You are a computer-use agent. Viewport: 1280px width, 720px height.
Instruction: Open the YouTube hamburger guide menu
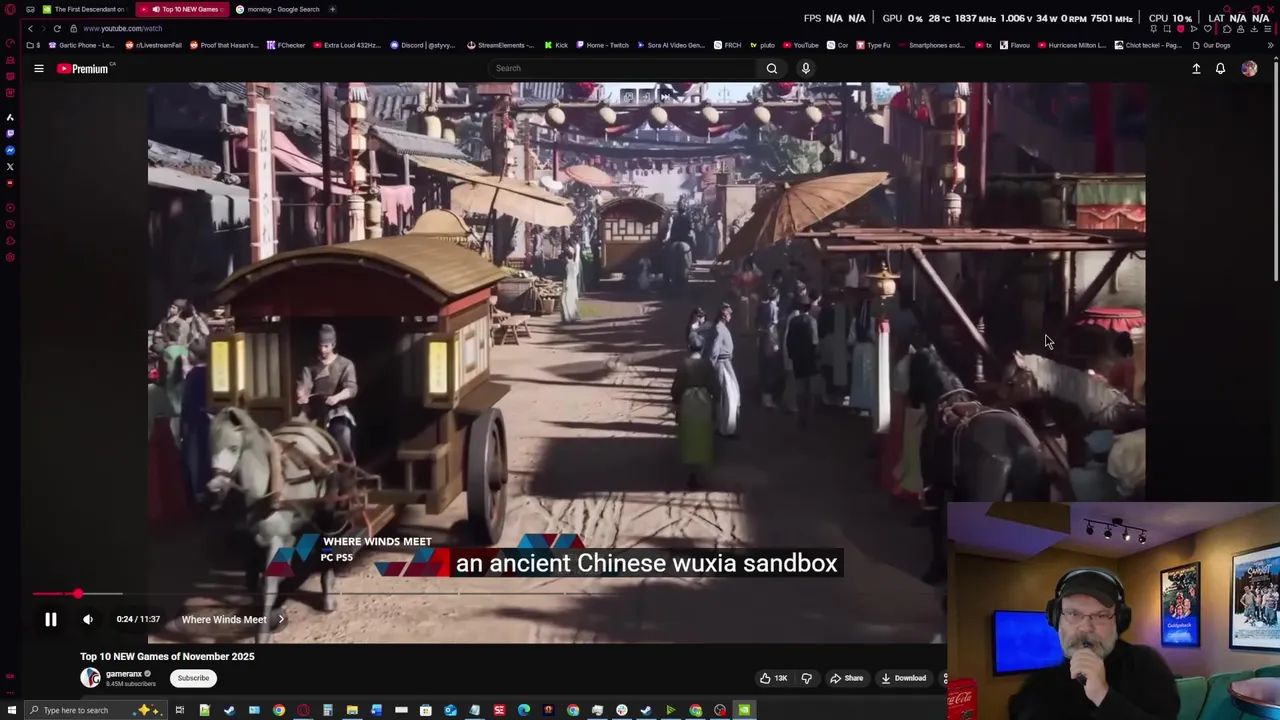coord(39,68)
